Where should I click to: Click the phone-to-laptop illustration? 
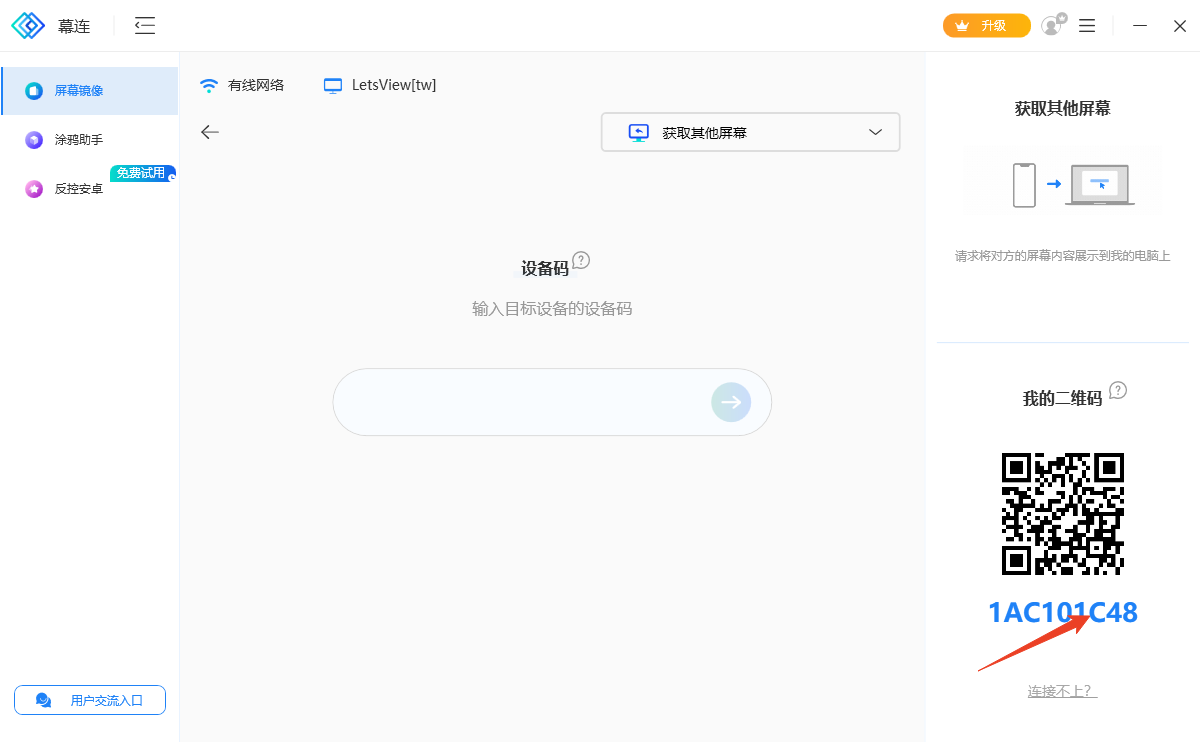coord(1073,185)
